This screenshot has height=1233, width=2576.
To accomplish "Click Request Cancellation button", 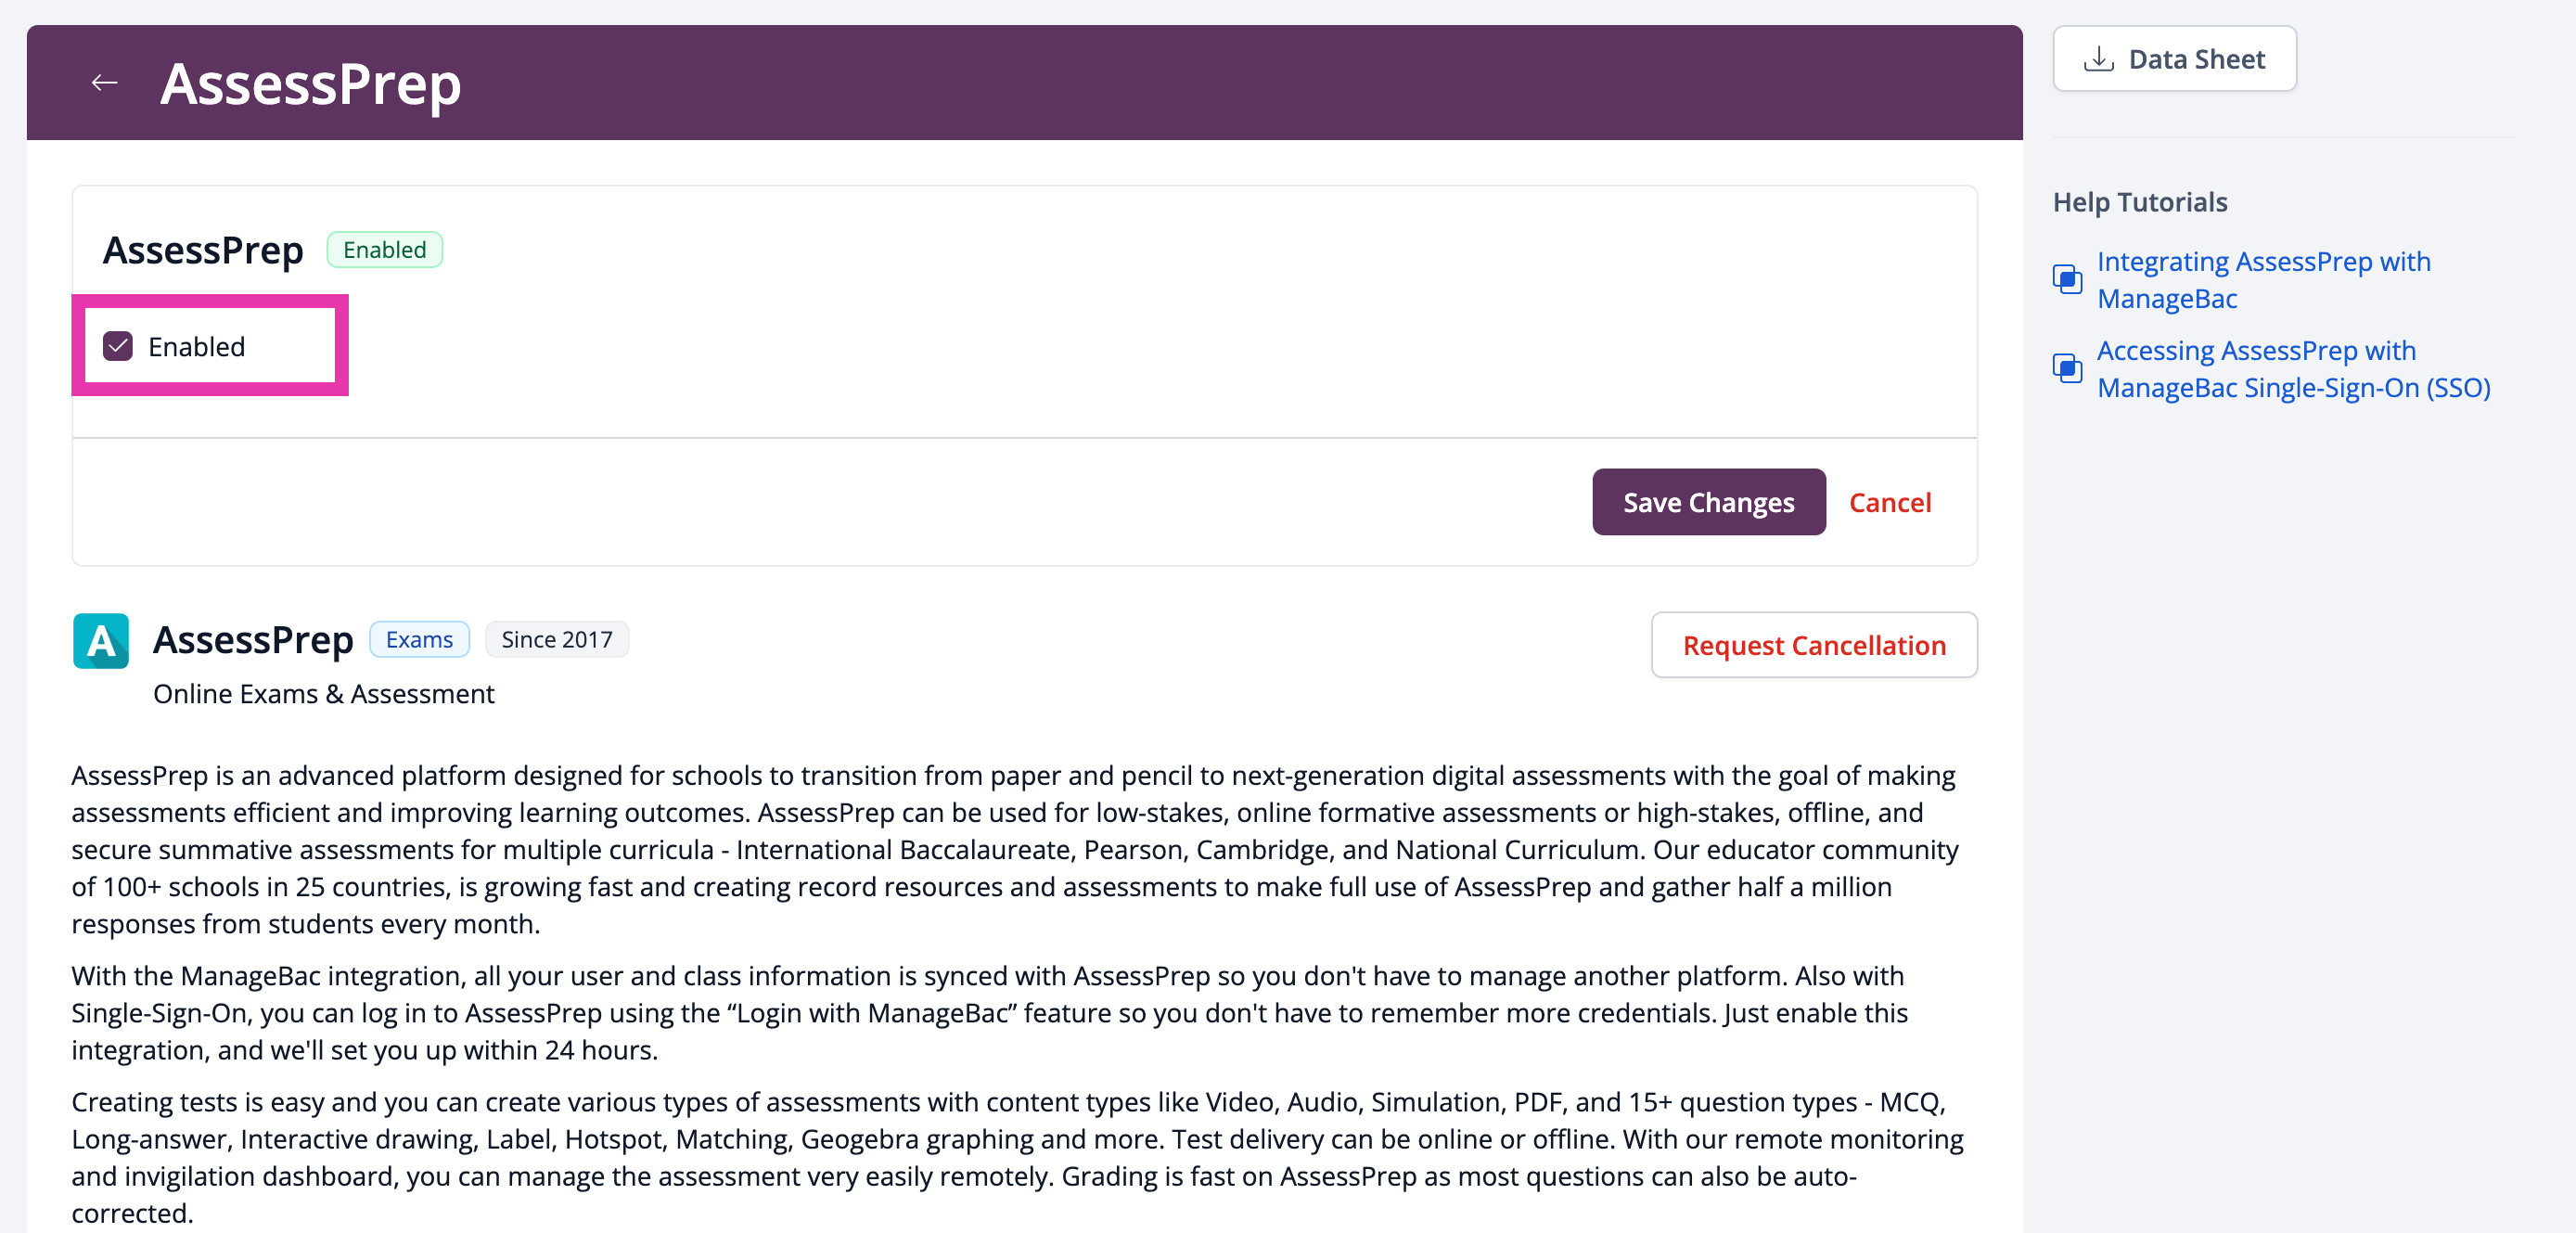I will tap(1813, 645).
